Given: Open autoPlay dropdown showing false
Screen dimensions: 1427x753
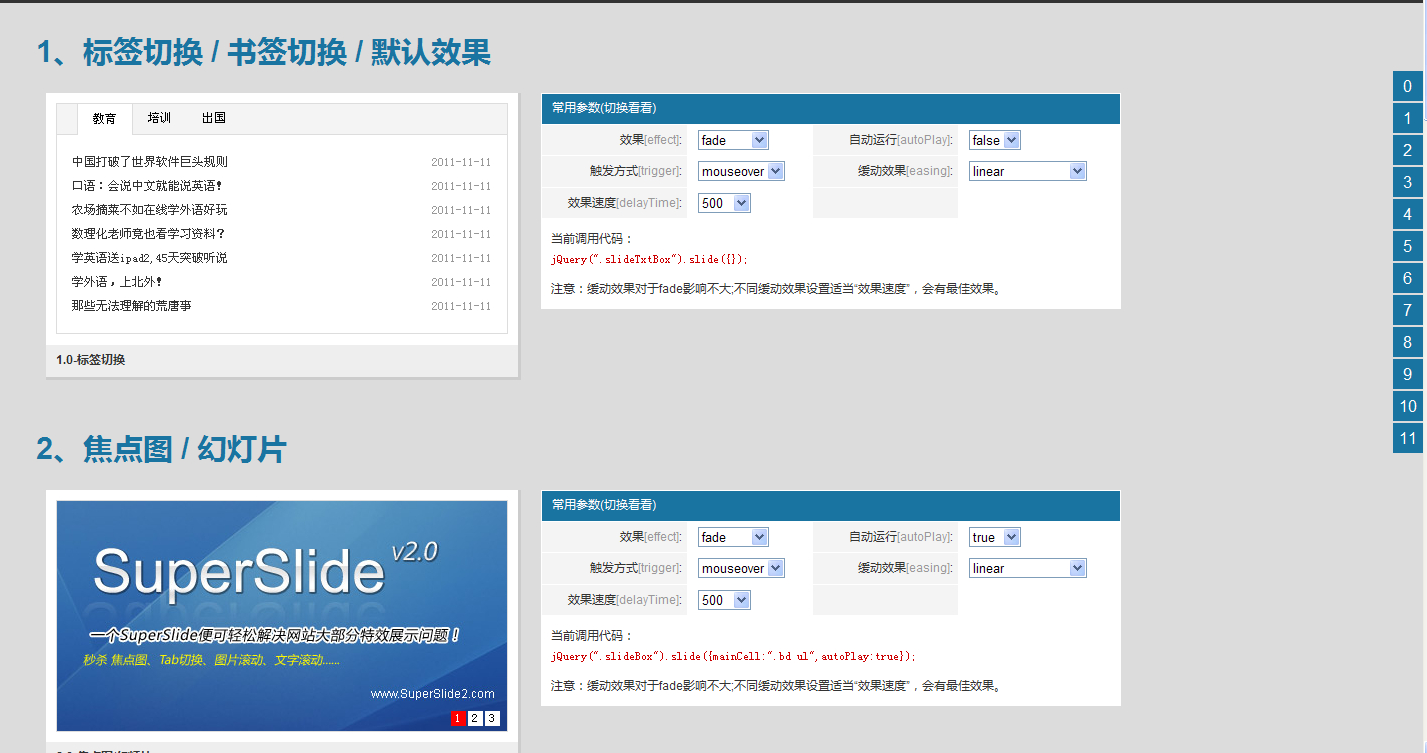Looking at the screenshot, I should (x=994, y=140).
